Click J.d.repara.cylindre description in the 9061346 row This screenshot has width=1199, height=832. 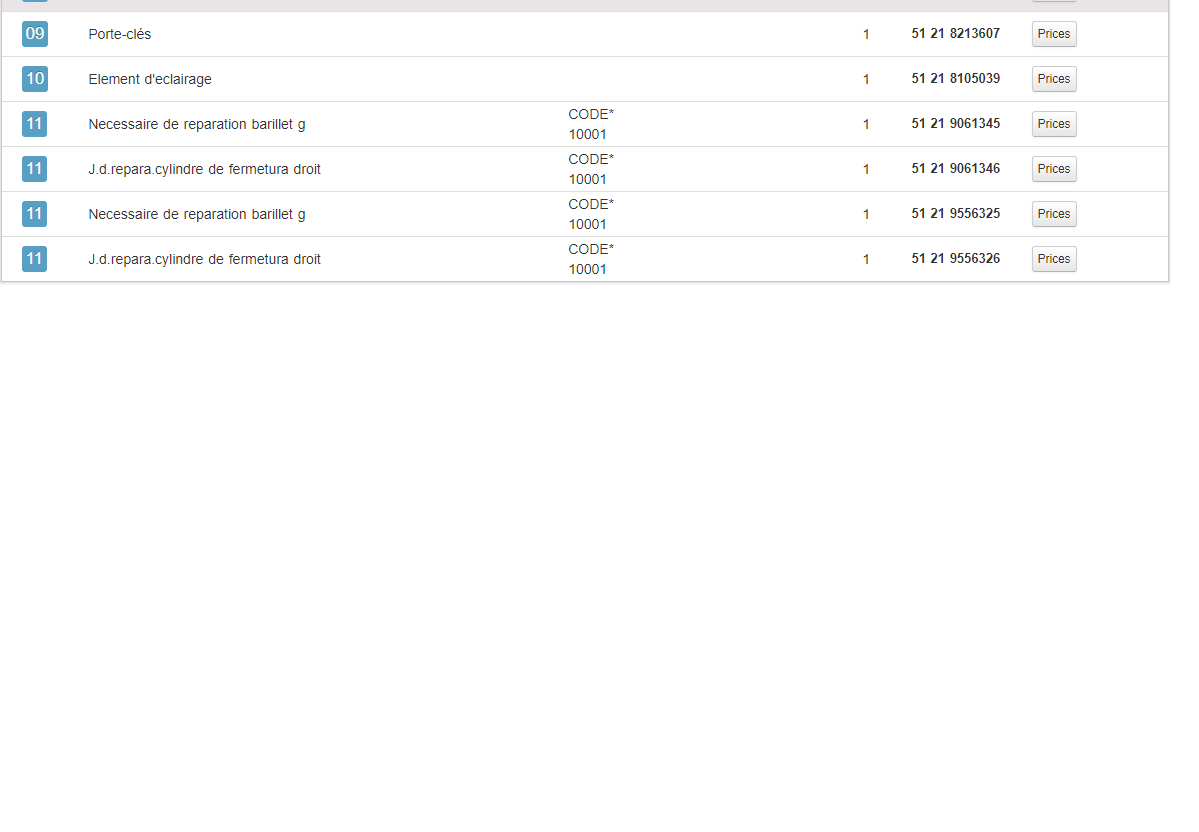click(x=204, y=170)
